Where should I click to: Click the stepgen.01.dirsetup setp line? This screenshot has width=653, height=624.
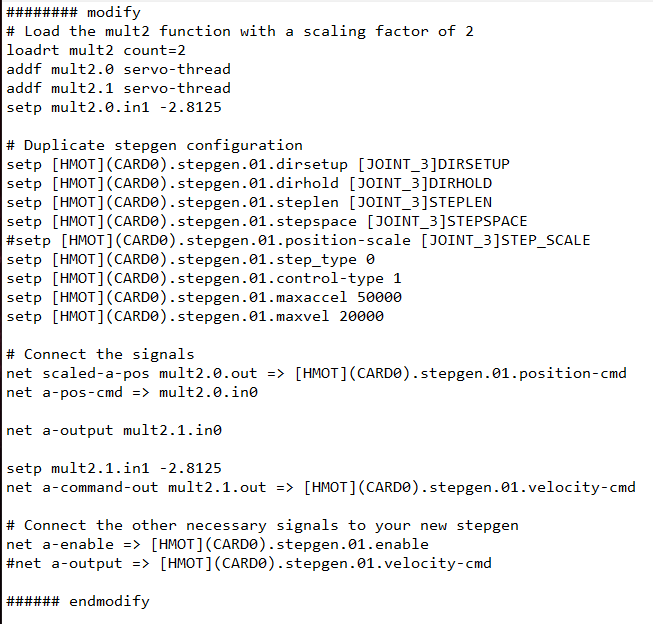258,164
